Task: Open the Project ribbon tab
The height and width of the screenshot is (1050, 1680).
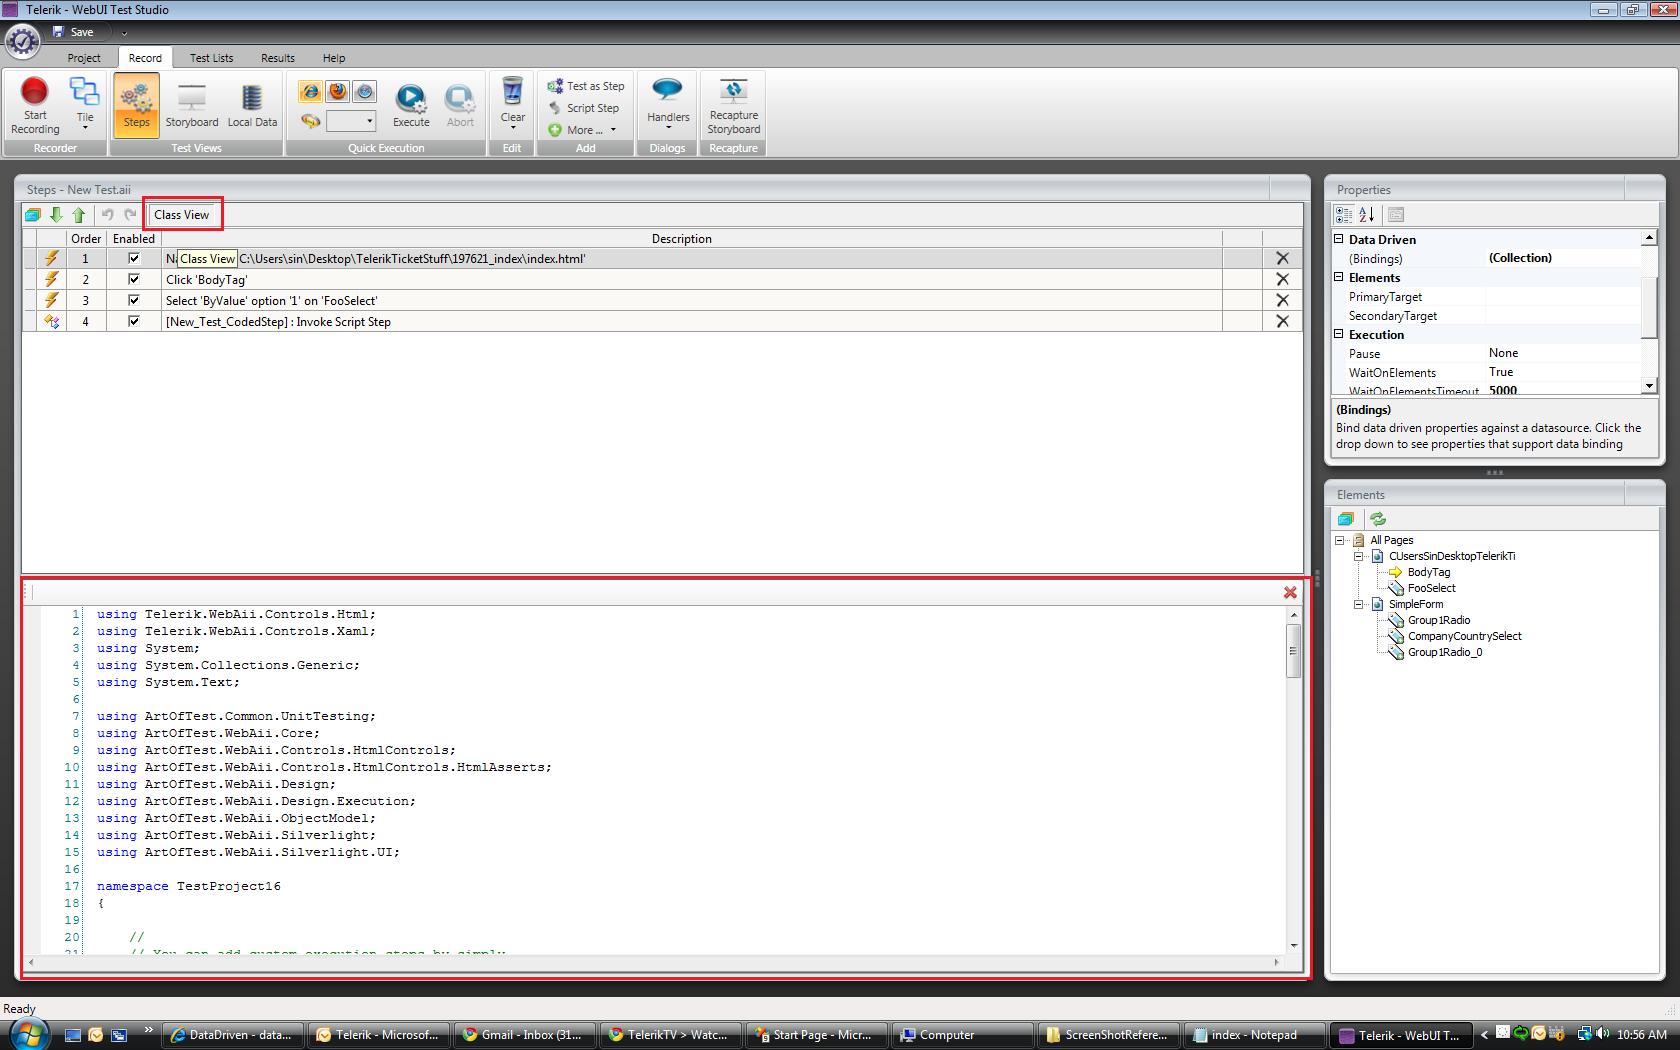Action: 84,58
